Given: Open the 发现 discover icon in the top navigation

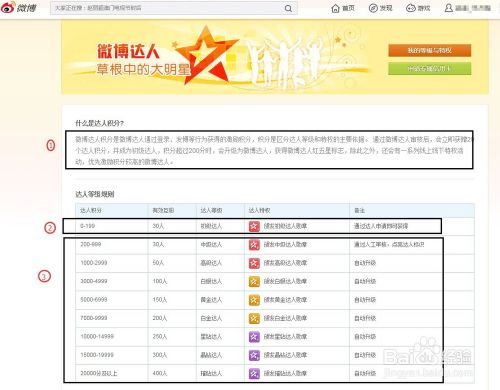Looking at the screenshot, I should 373,8.
